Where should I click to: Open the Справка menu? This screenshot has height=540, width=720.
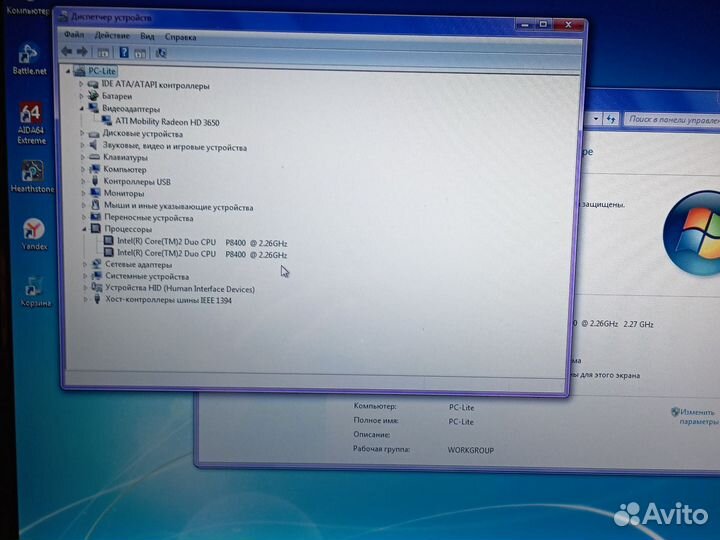coord(180,37)
